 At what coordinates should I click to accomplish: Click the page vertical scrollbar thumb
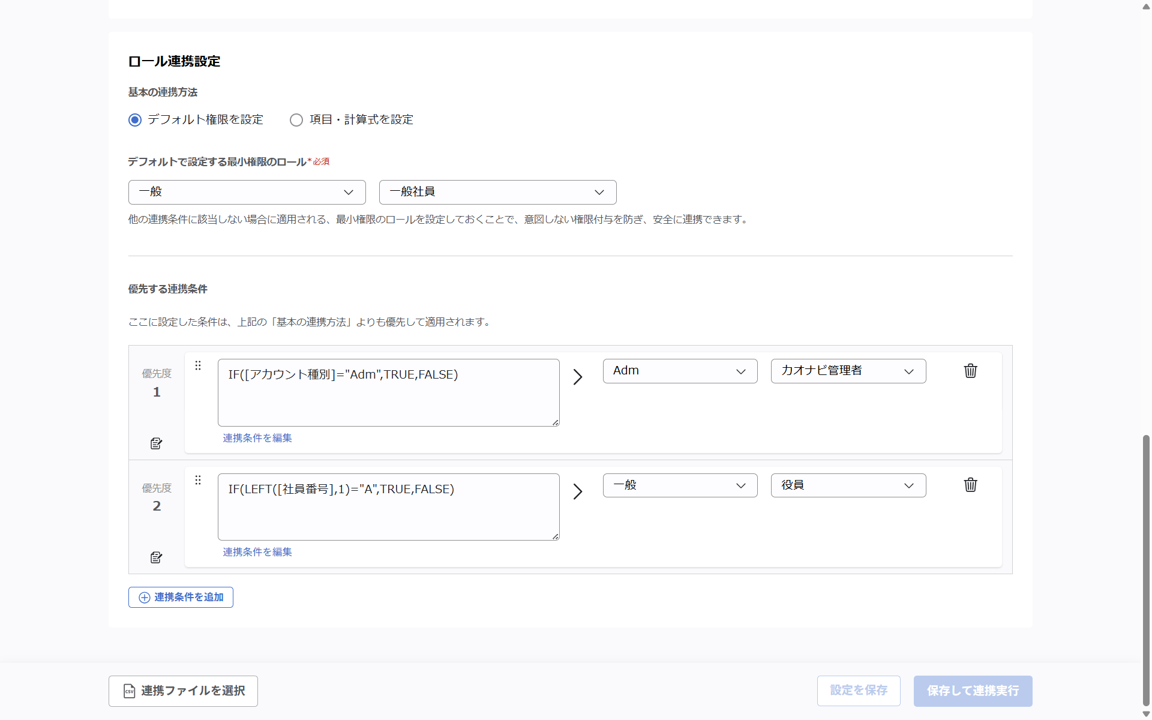1145,572
